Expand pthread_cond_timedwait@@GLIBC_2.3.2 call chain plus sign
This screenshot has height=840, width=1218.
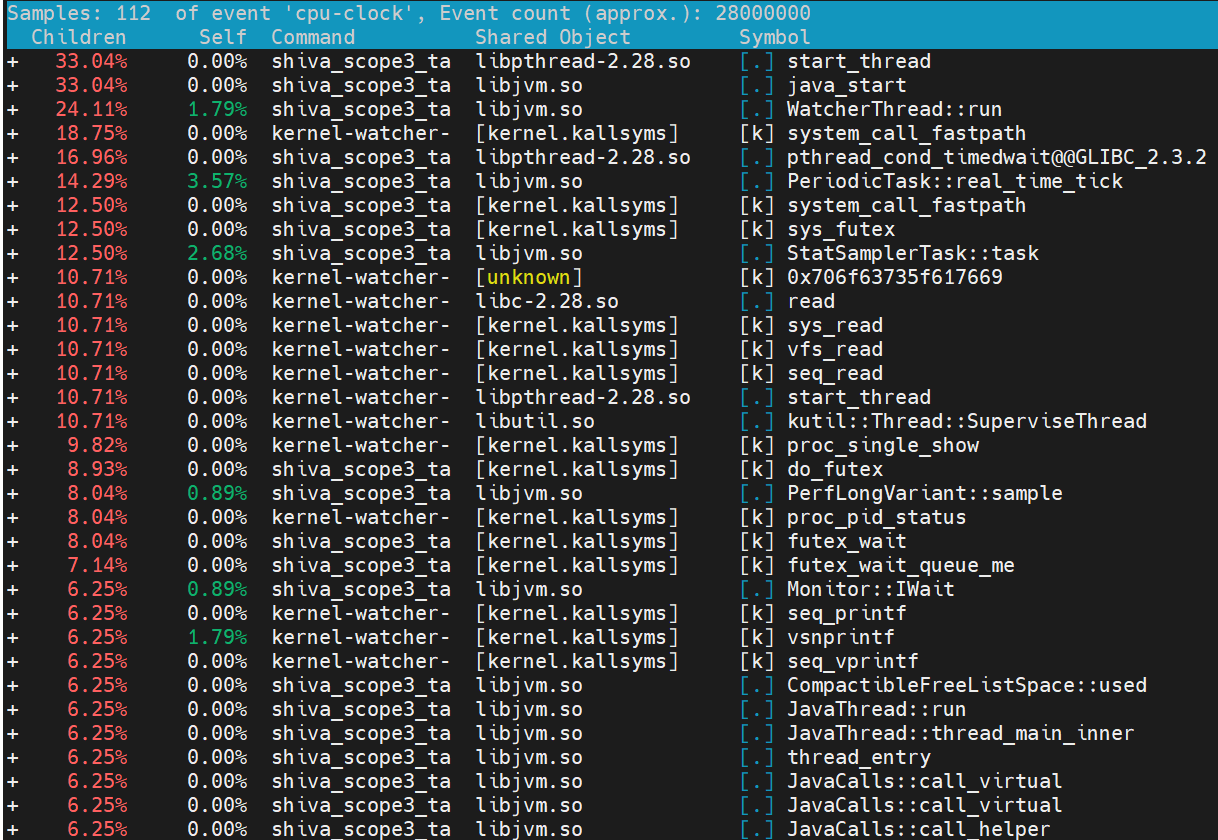tap(12, 158)
